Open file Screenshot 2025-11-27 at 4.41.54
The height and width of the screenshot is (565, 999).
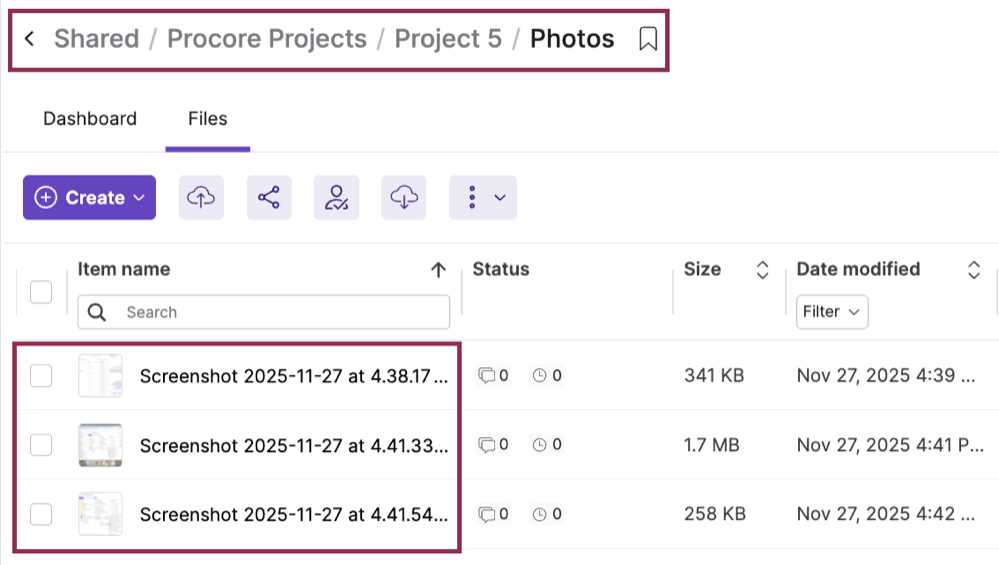coord(294,514)
